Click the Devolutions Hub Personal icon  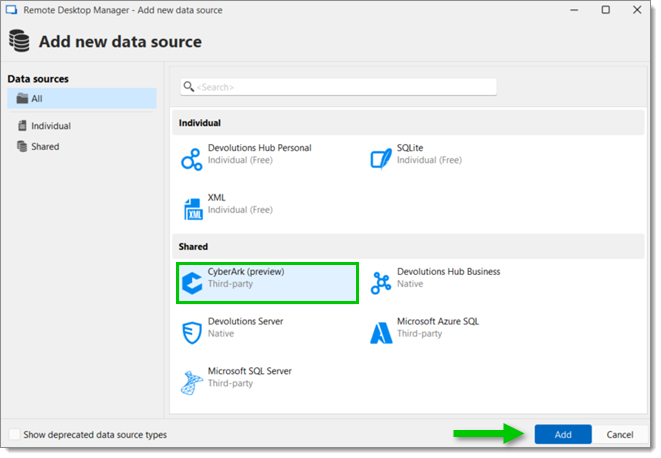pos(192,159)
